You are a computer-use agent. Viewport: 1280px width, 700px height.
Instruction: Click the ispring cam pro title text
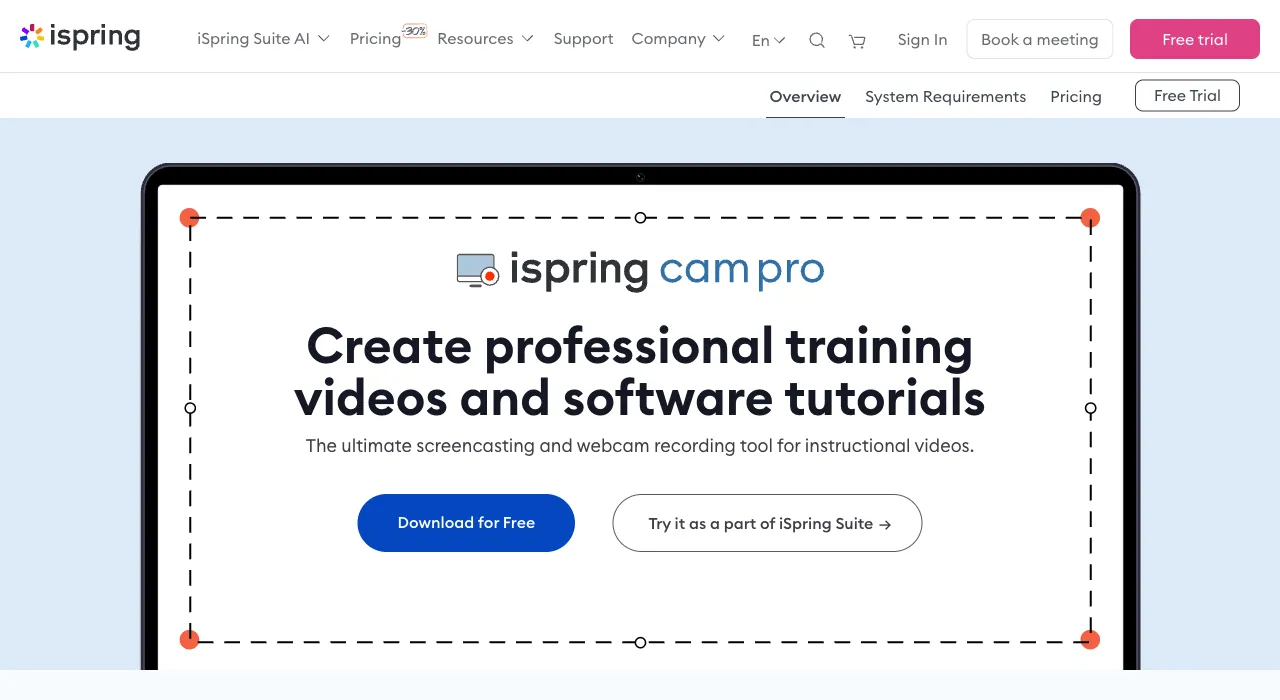pos(667,270)
